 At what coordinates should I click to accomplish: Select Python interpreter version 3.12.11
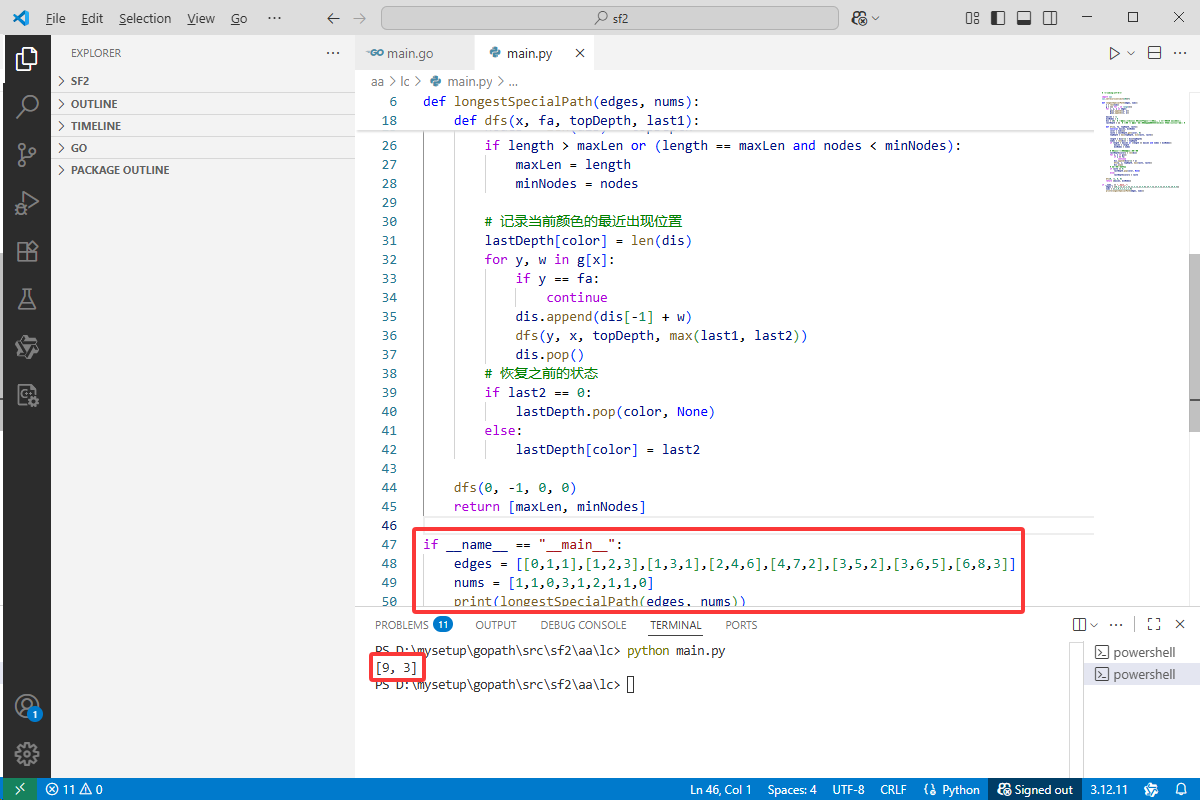pos(1109,789)
